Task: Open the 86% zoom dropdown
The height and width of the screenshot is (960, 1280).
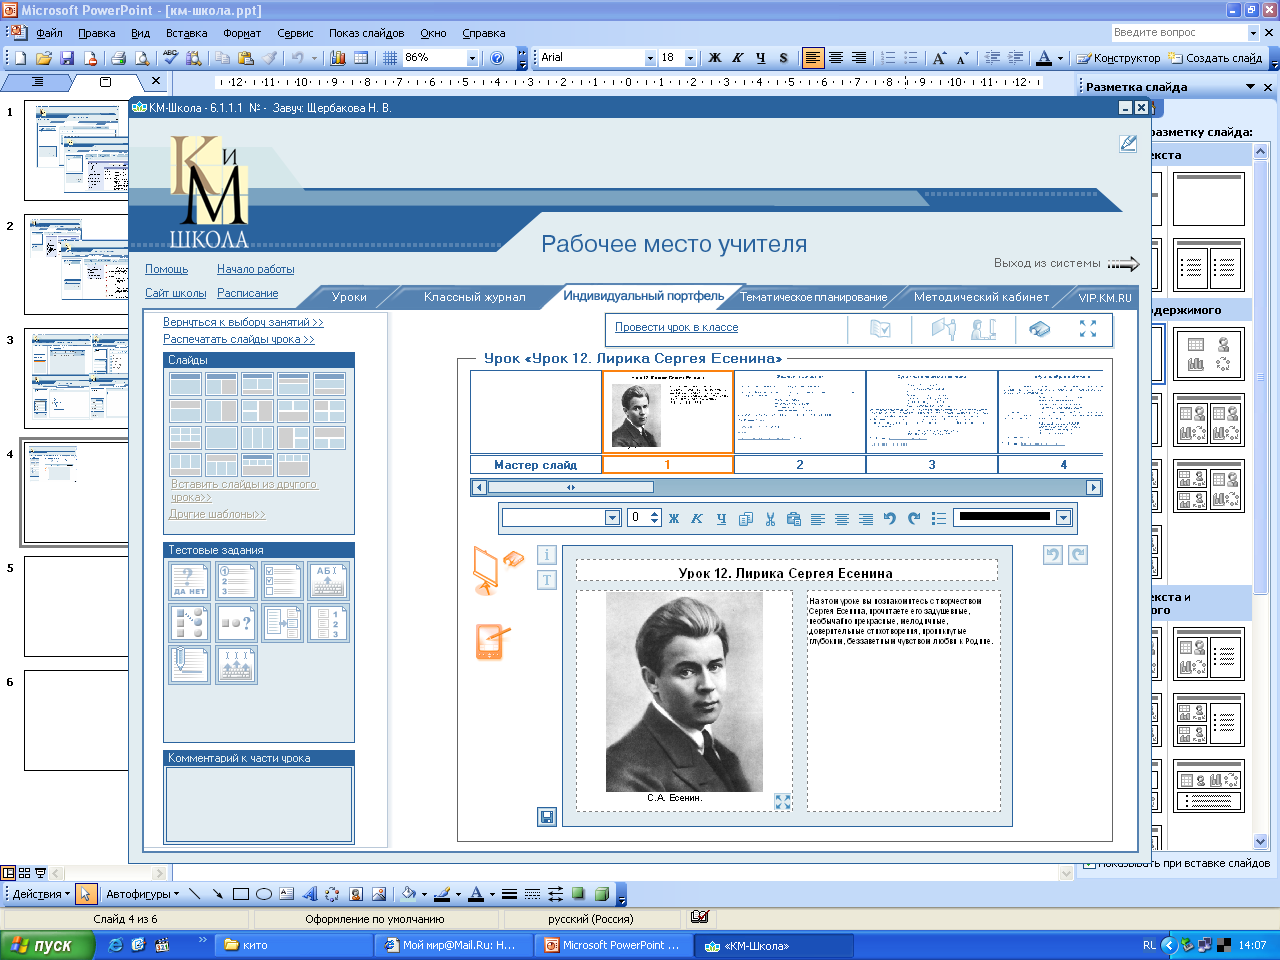Action: pyautogui.click(x=472, y=58)
